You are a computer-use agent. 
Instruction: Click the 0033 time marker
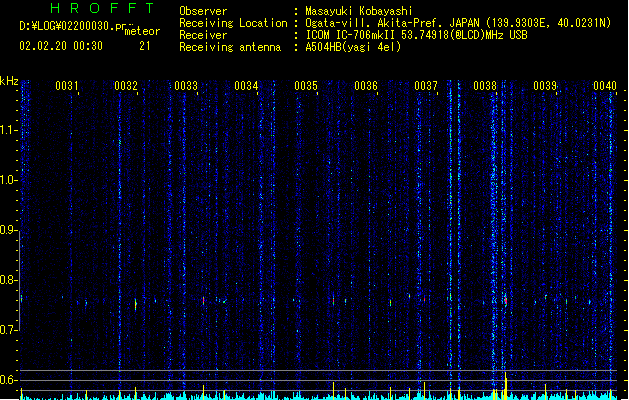[186, 86]
